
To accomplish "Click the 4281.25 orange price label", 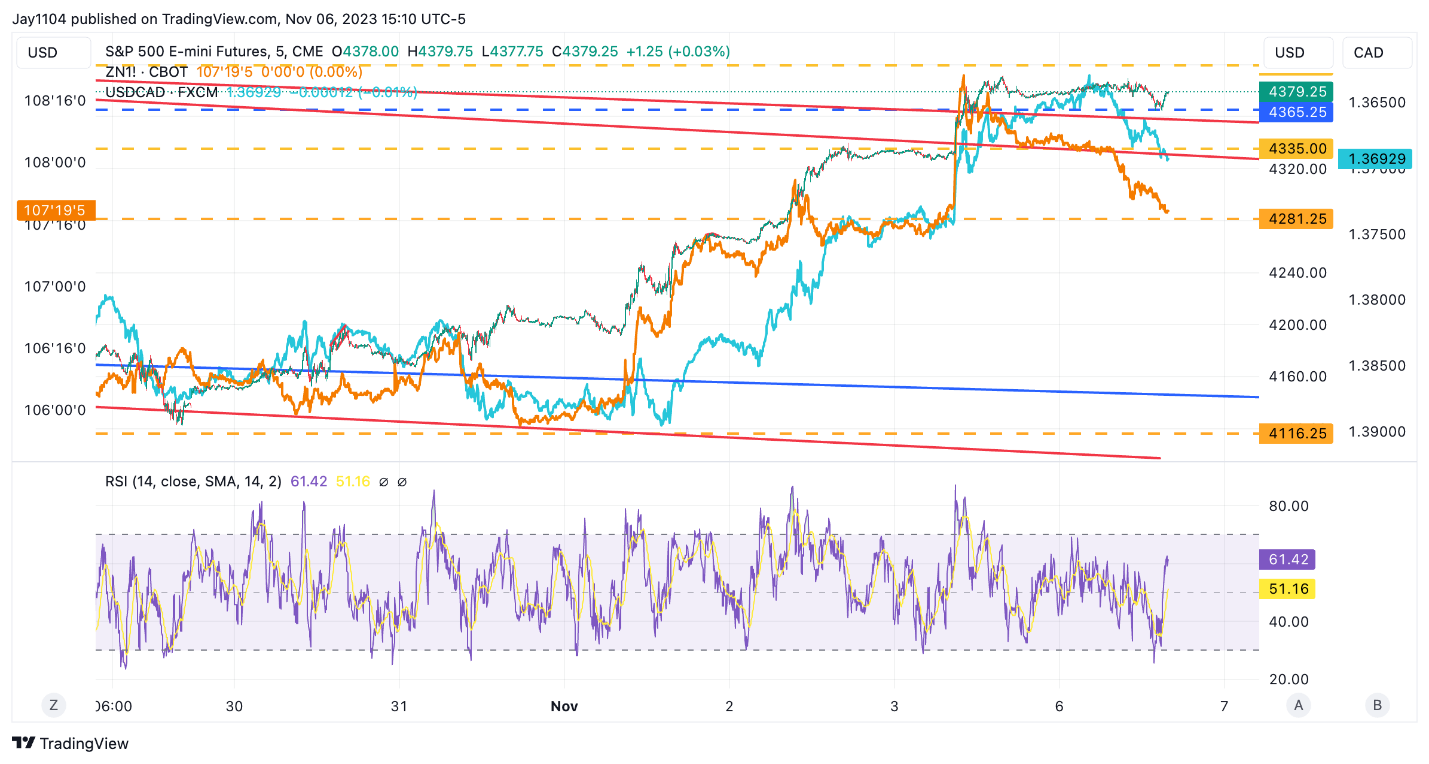I will 1298,219.
